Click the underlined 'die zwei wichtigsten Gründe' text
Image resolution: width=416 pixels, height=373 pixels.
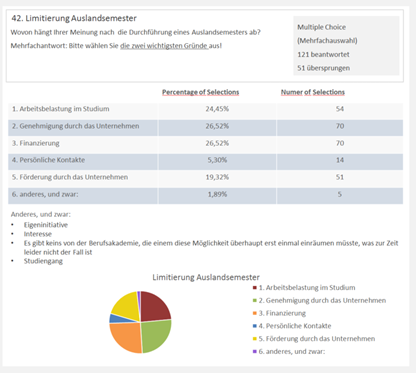165,46
